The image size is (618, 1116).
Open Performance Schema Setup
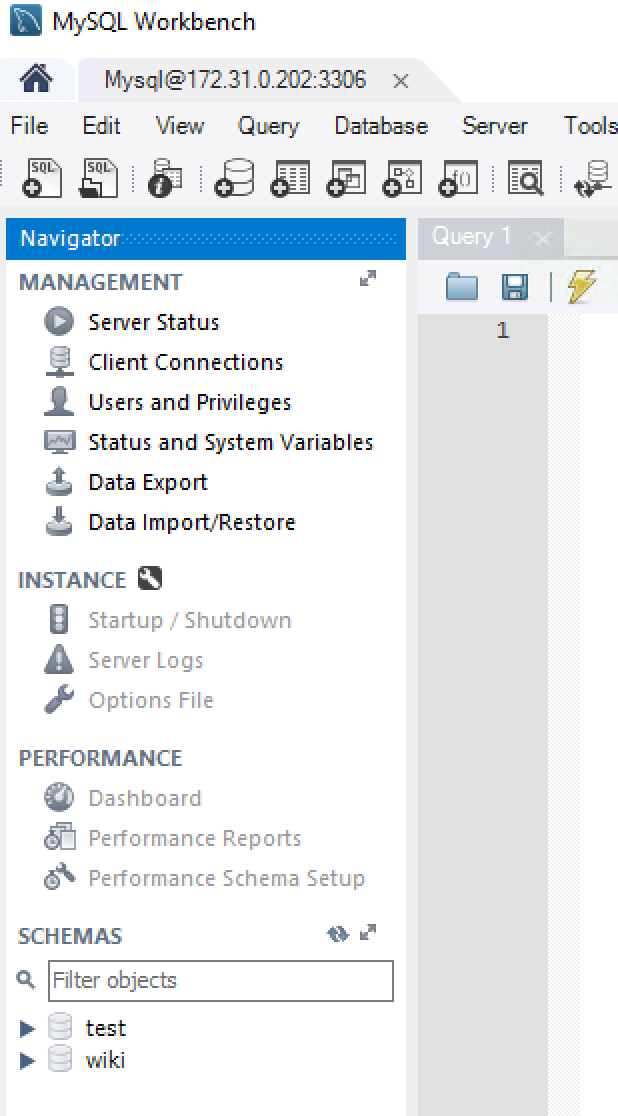226,878
